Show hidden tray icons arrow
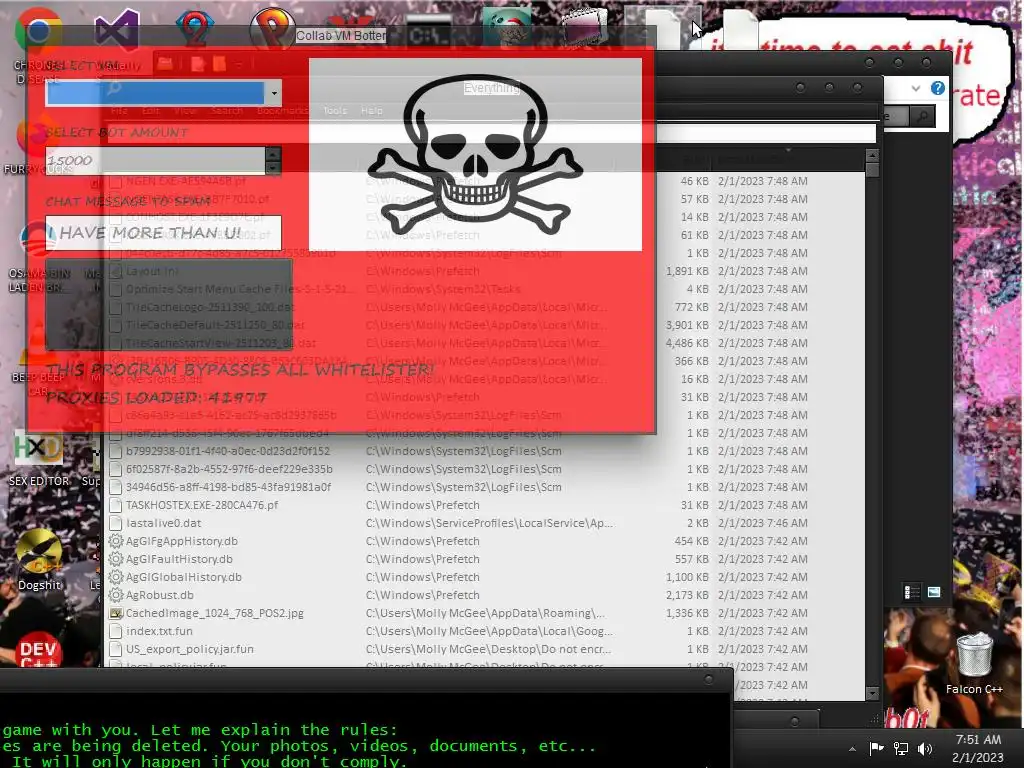1024x768 pixels. [x=852, y=749]
